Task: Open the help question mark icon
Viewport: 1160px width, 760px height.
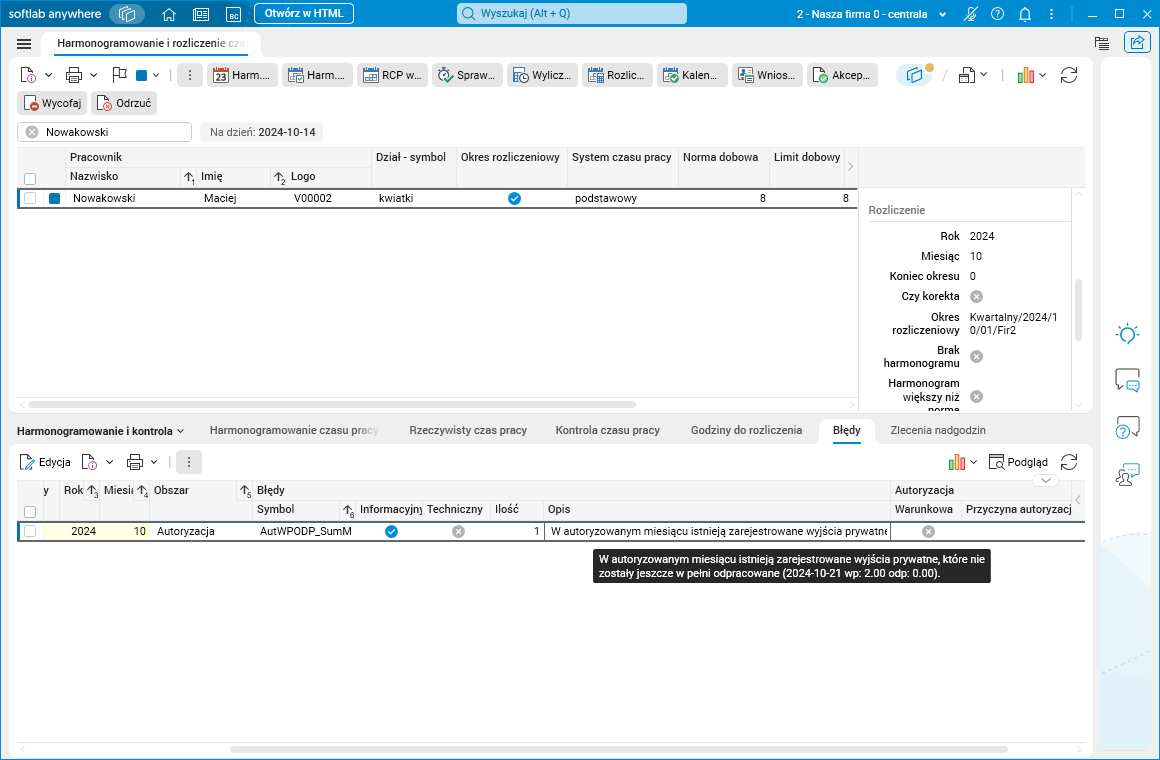Action: click(x=997, y=14)
